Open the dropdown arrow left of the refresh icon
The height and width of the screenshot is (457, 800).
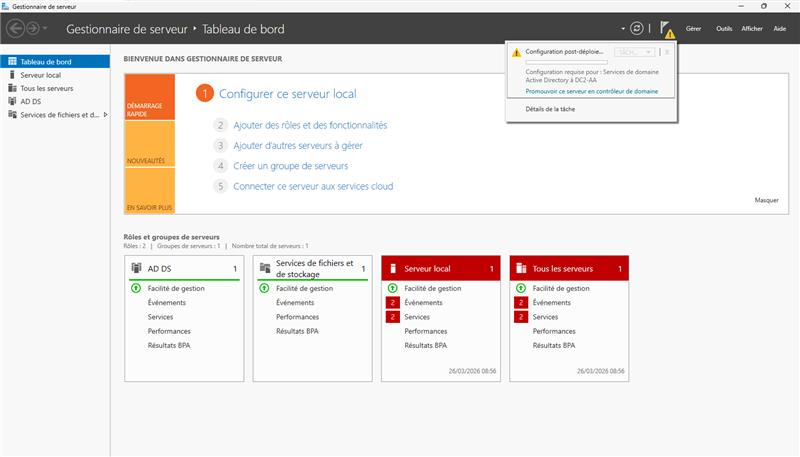[x=623, y=29]
